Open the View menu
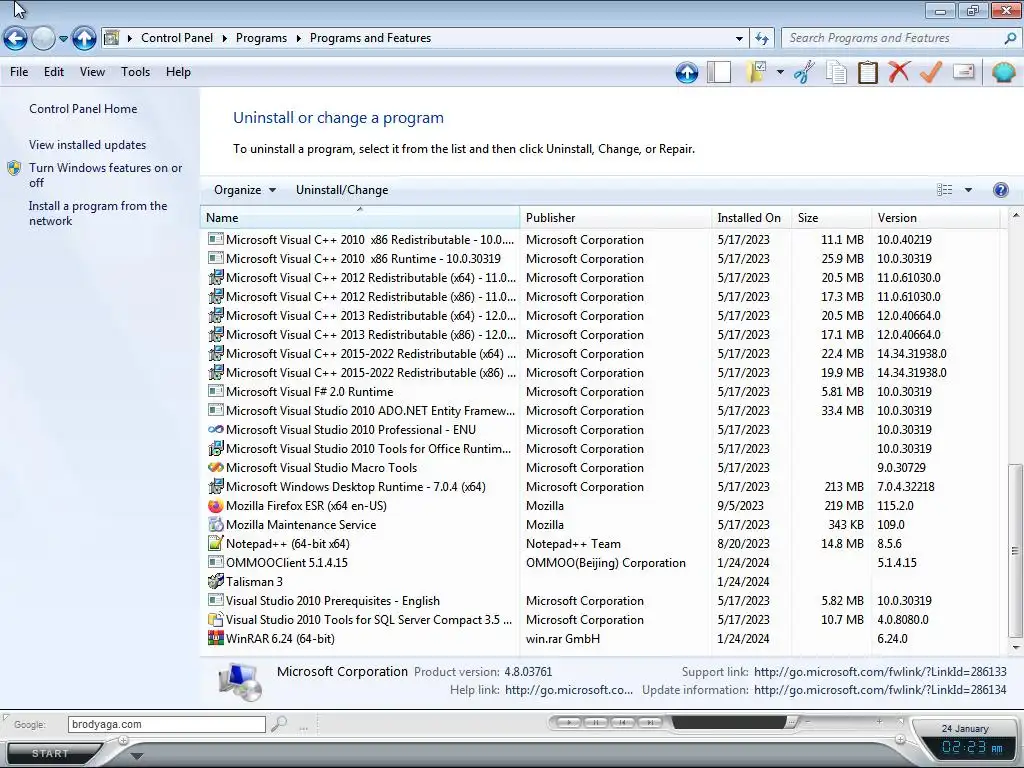Viewport: 1024px width, 768px height. click(x=92, y=72)
